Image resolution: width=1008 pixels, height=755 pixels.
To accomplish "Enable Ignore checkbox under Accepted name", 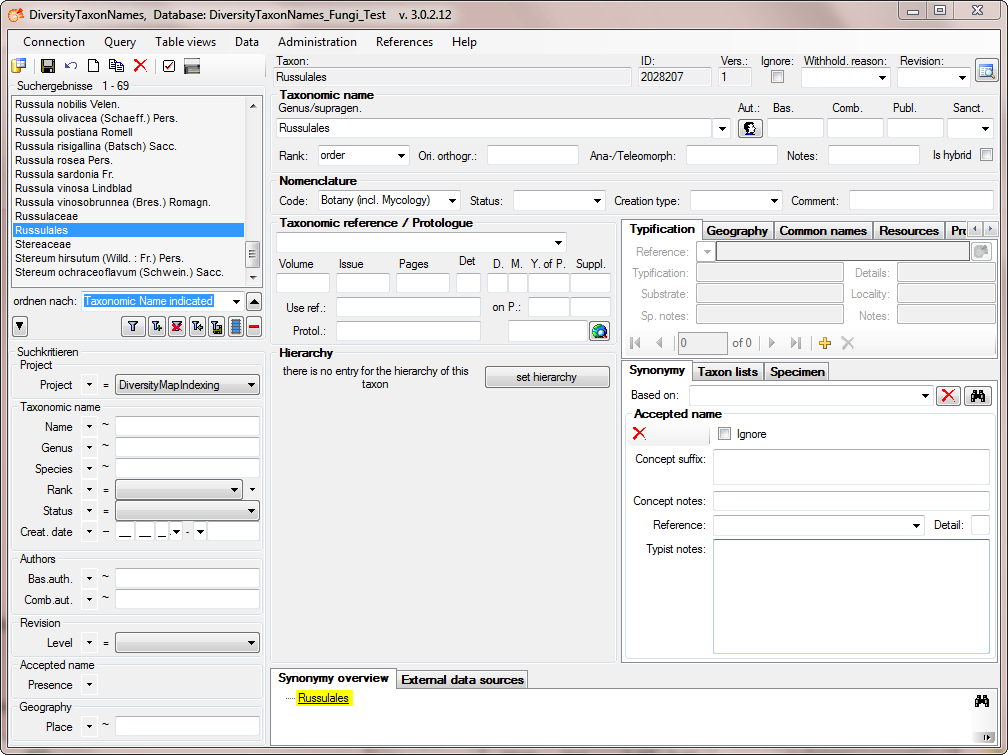I will pyautogui.click(x=725, y=434).
